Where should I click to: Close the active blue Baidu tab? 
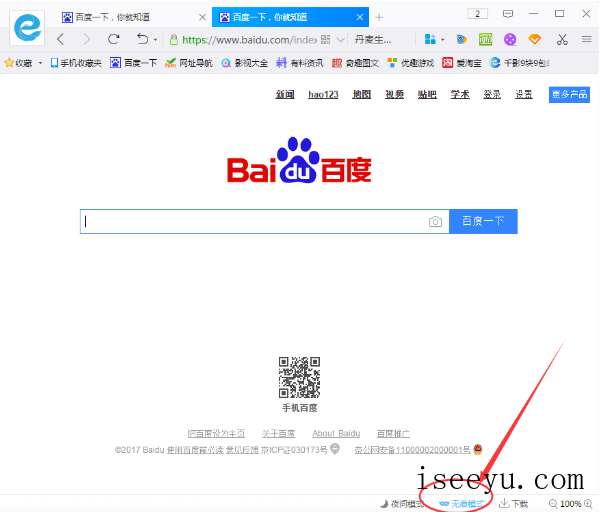point(360,17)
